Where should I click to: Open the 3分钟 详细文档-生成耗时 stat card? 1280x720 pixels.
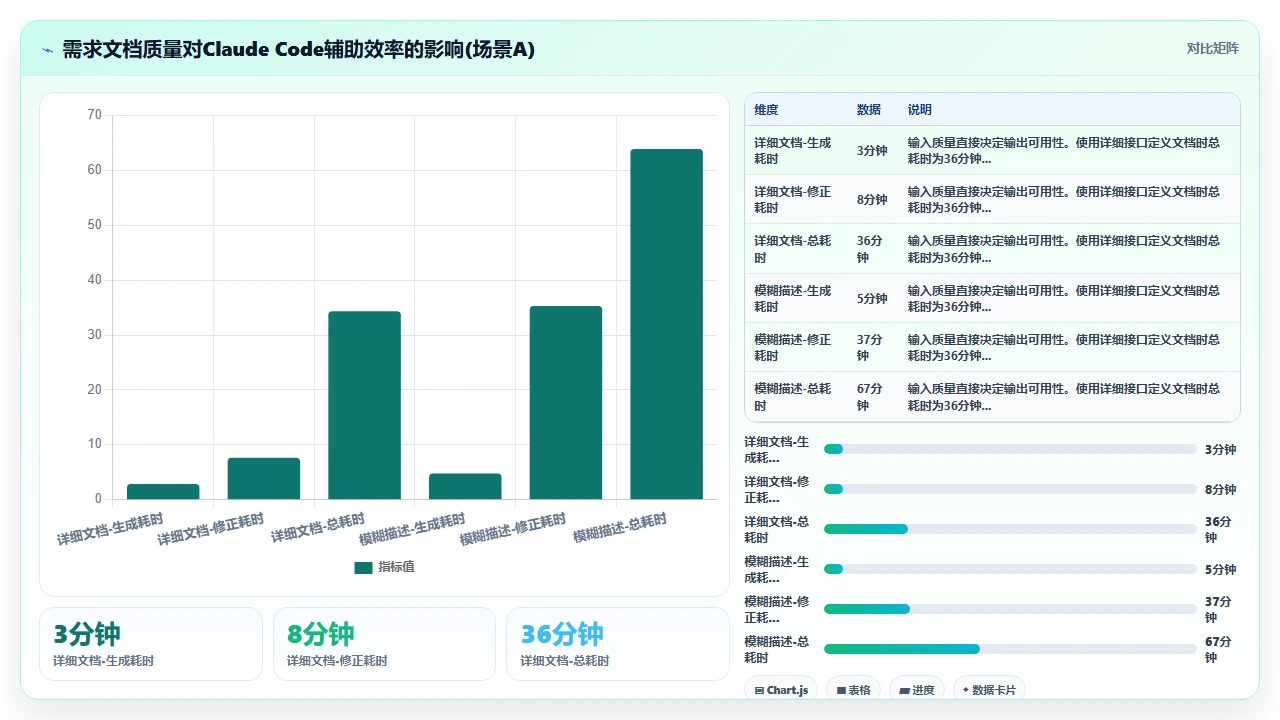151,644
